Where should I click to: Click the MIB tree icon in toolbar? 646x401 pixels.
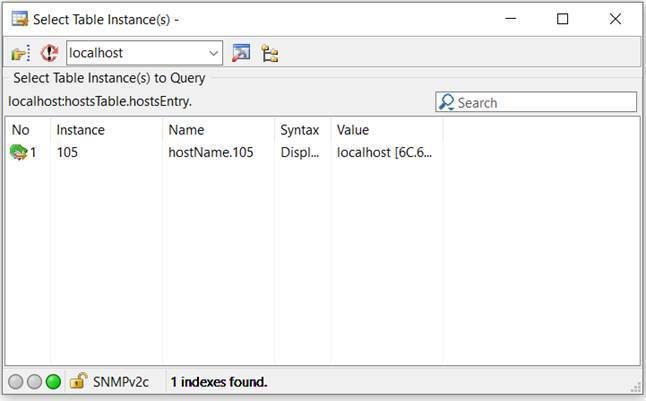[x=269, y=53]
